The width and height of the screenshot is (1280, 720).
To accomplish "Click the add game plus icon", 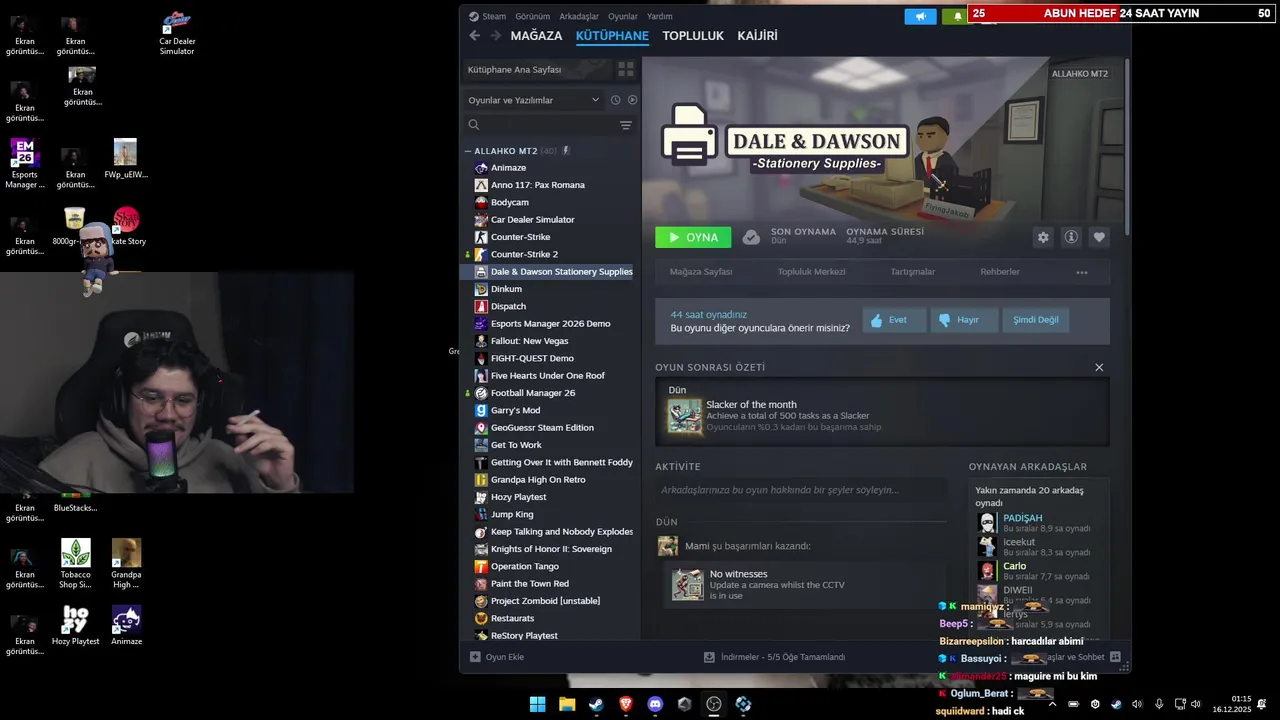I will pyautogui.click(x=475, y=657).
